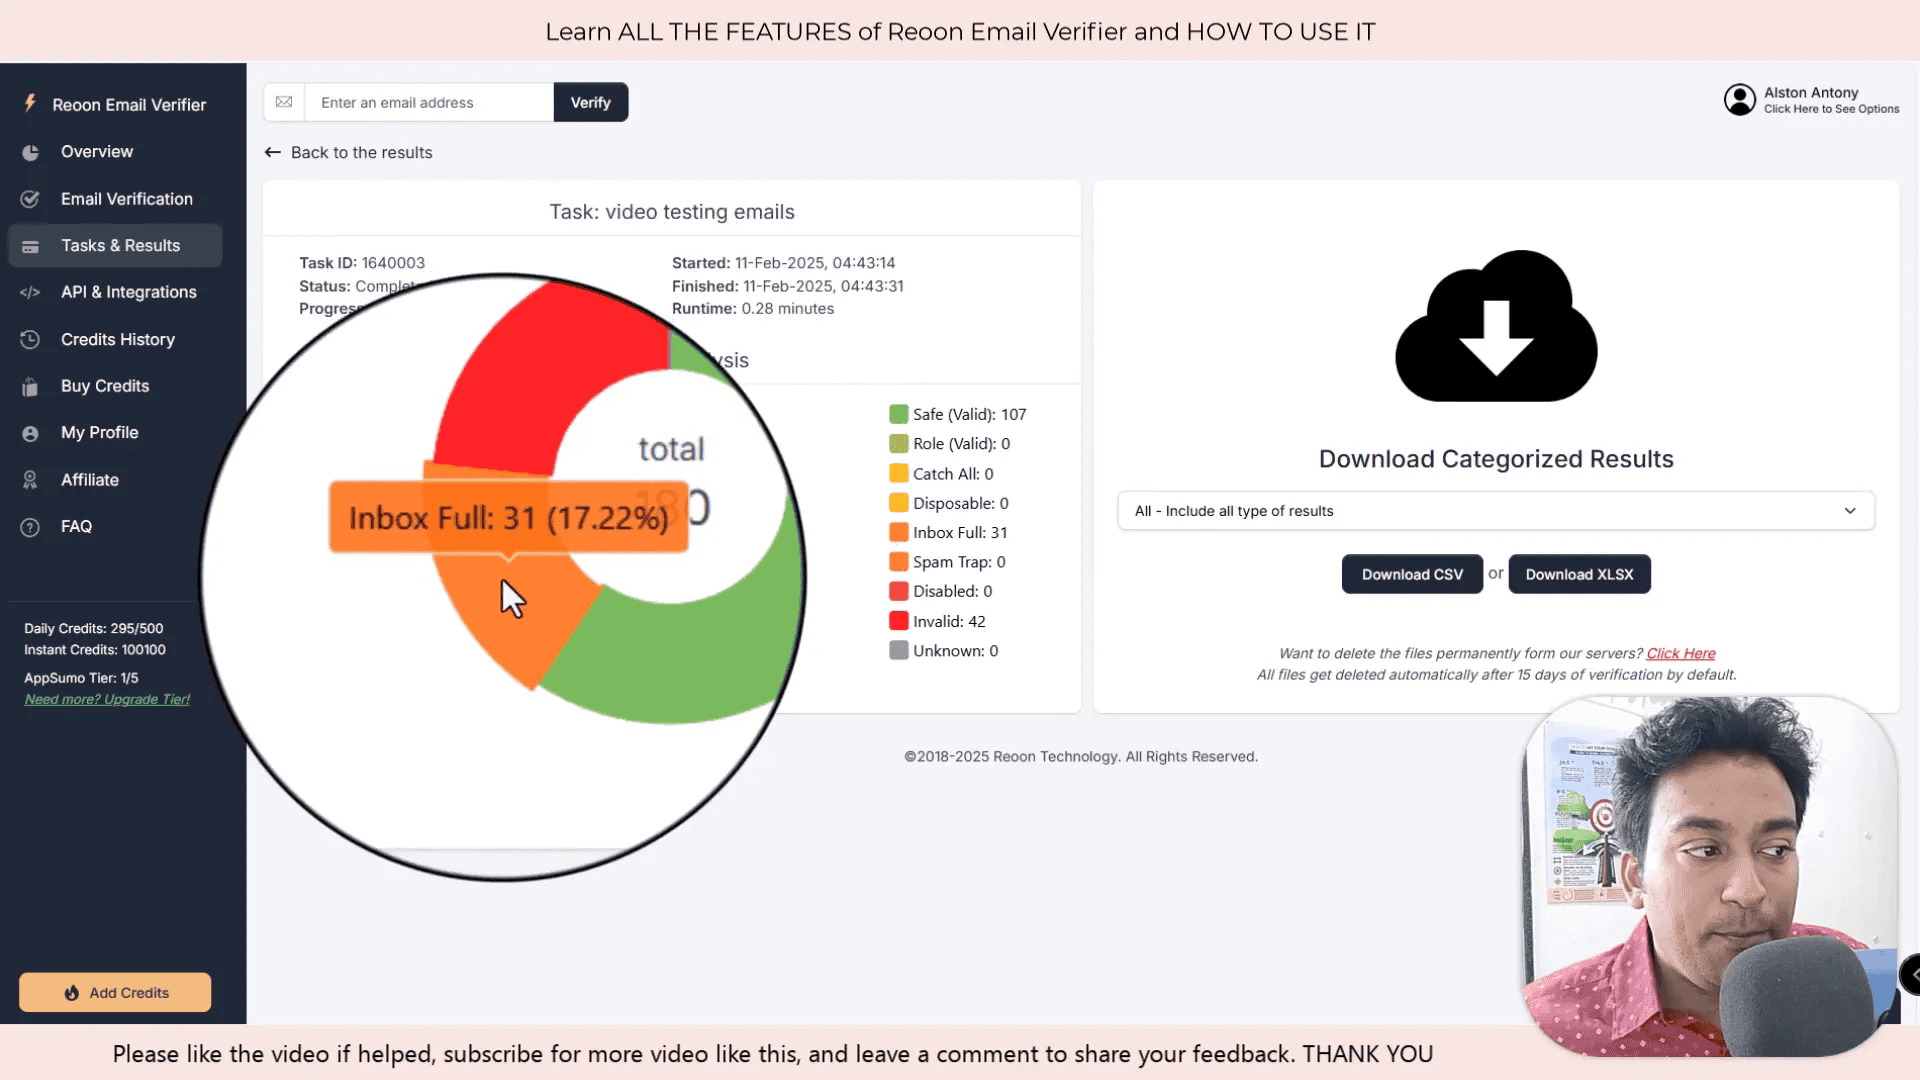Toggle Unknown gray legend swatch
The image size is (1920, 1080).
(x=899, y=650)
